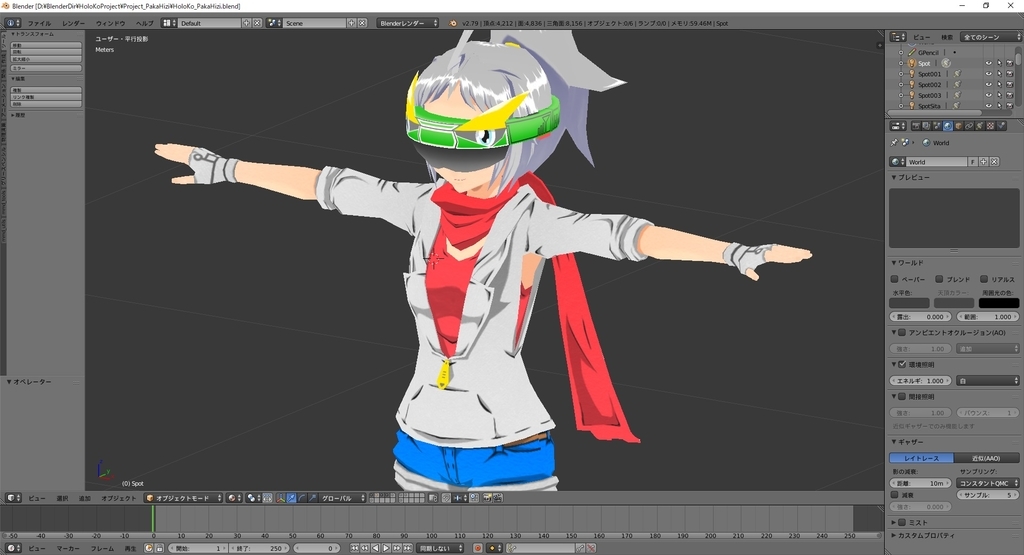
Task: Open the Texture properties tab icon
Action: tap(990, 126)
